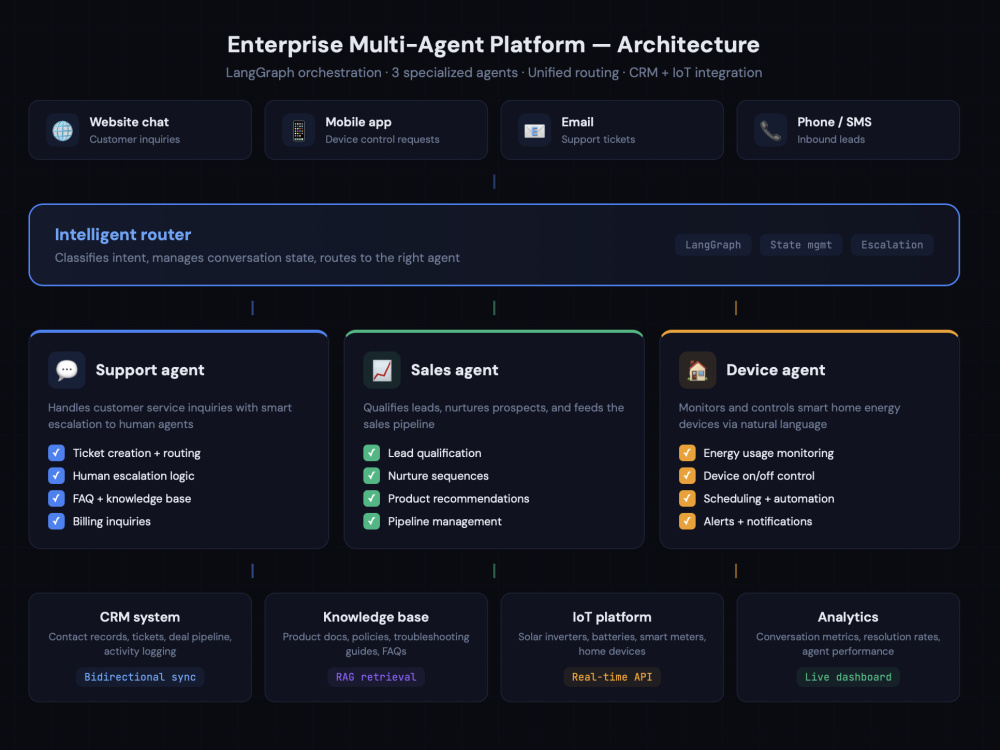
Task: Toggle the Device on/off control checkbox
Action: pos(687,476)
